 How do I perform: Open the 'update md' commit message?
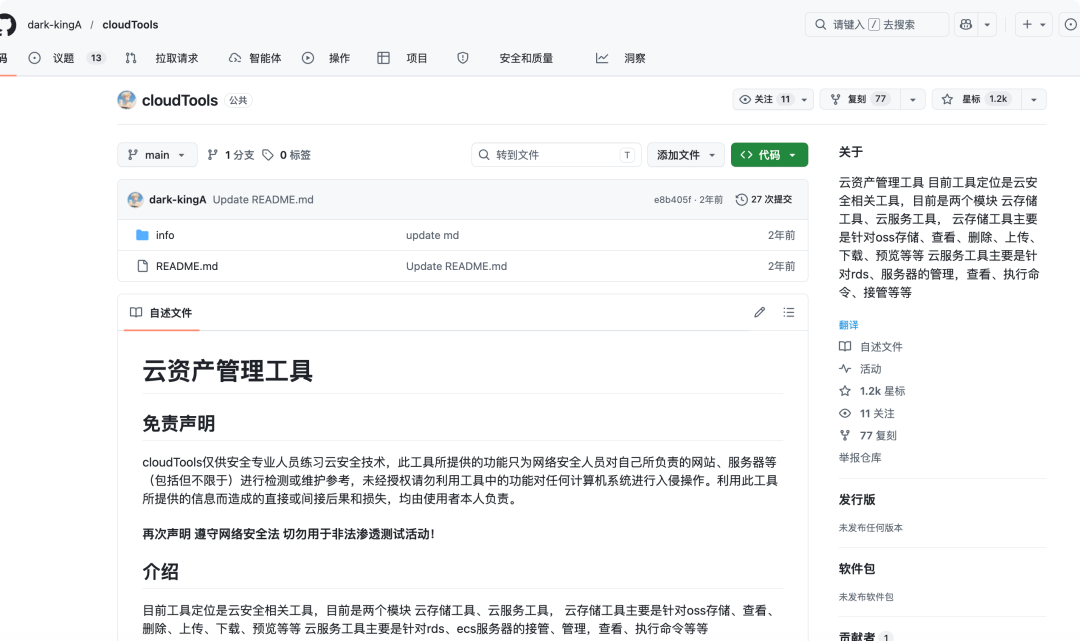click(x=433, y=235)
